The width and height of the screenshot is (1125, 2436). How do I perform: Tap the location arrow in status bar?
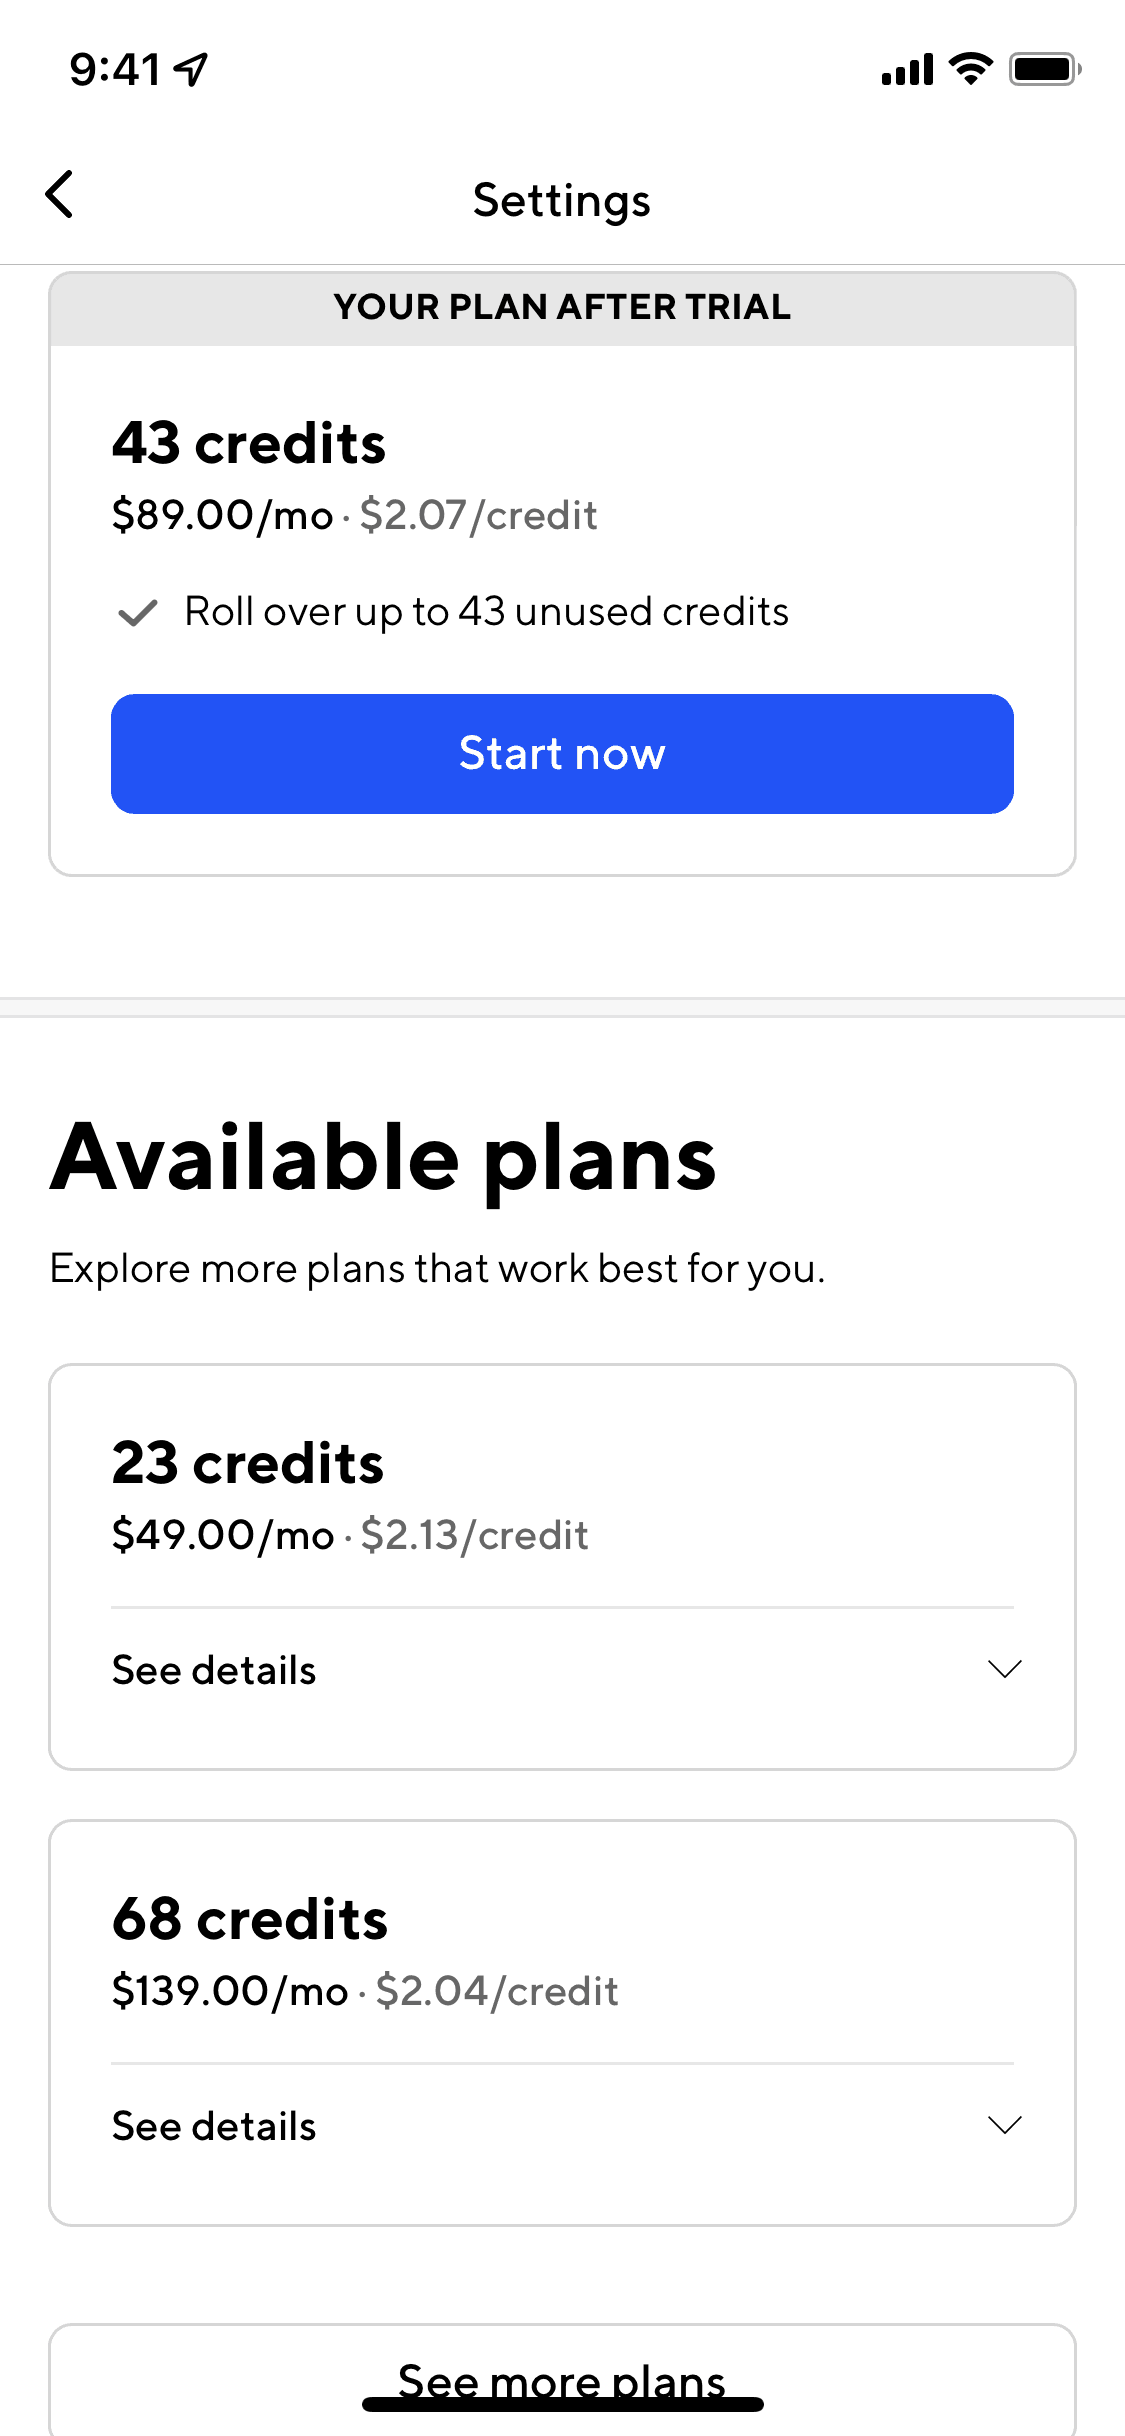(190, 69)
